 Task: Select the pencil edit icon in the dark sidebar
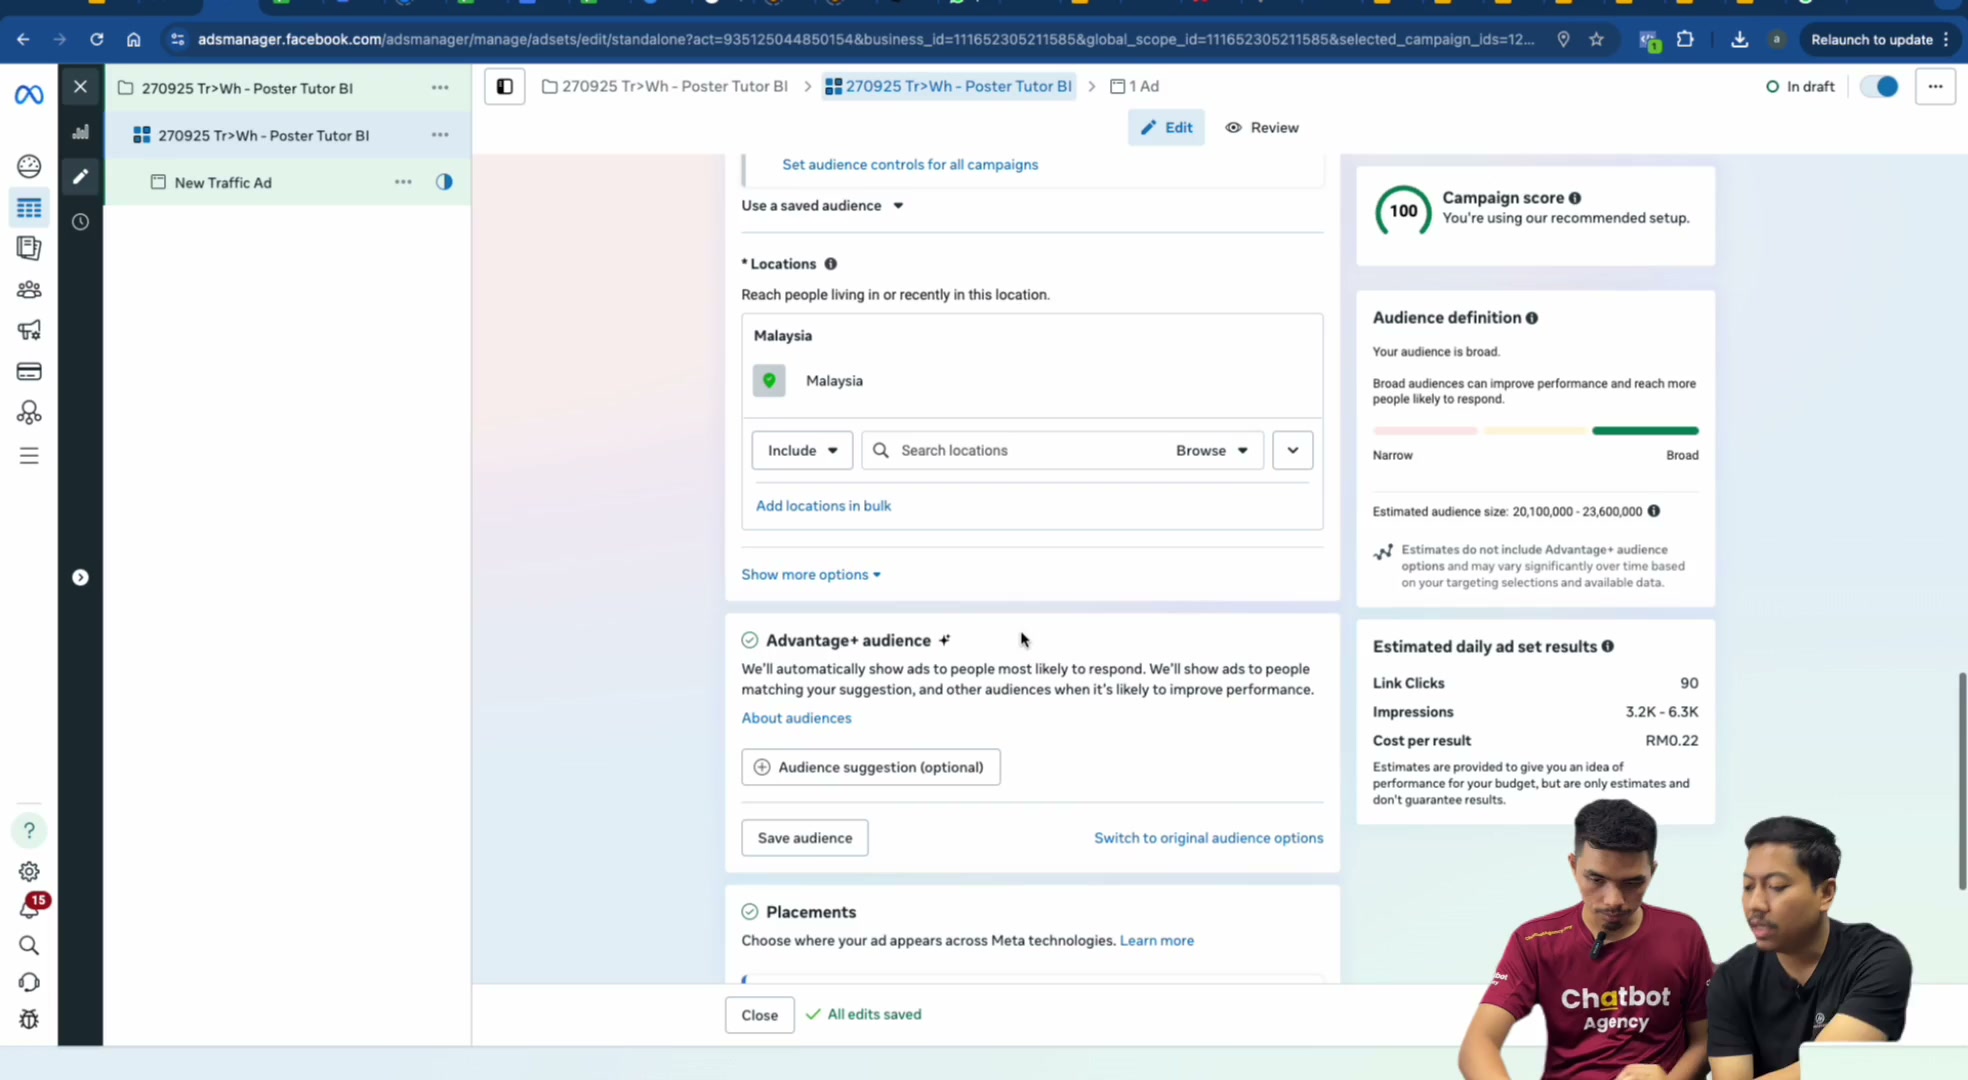click(x=81, y=177)
